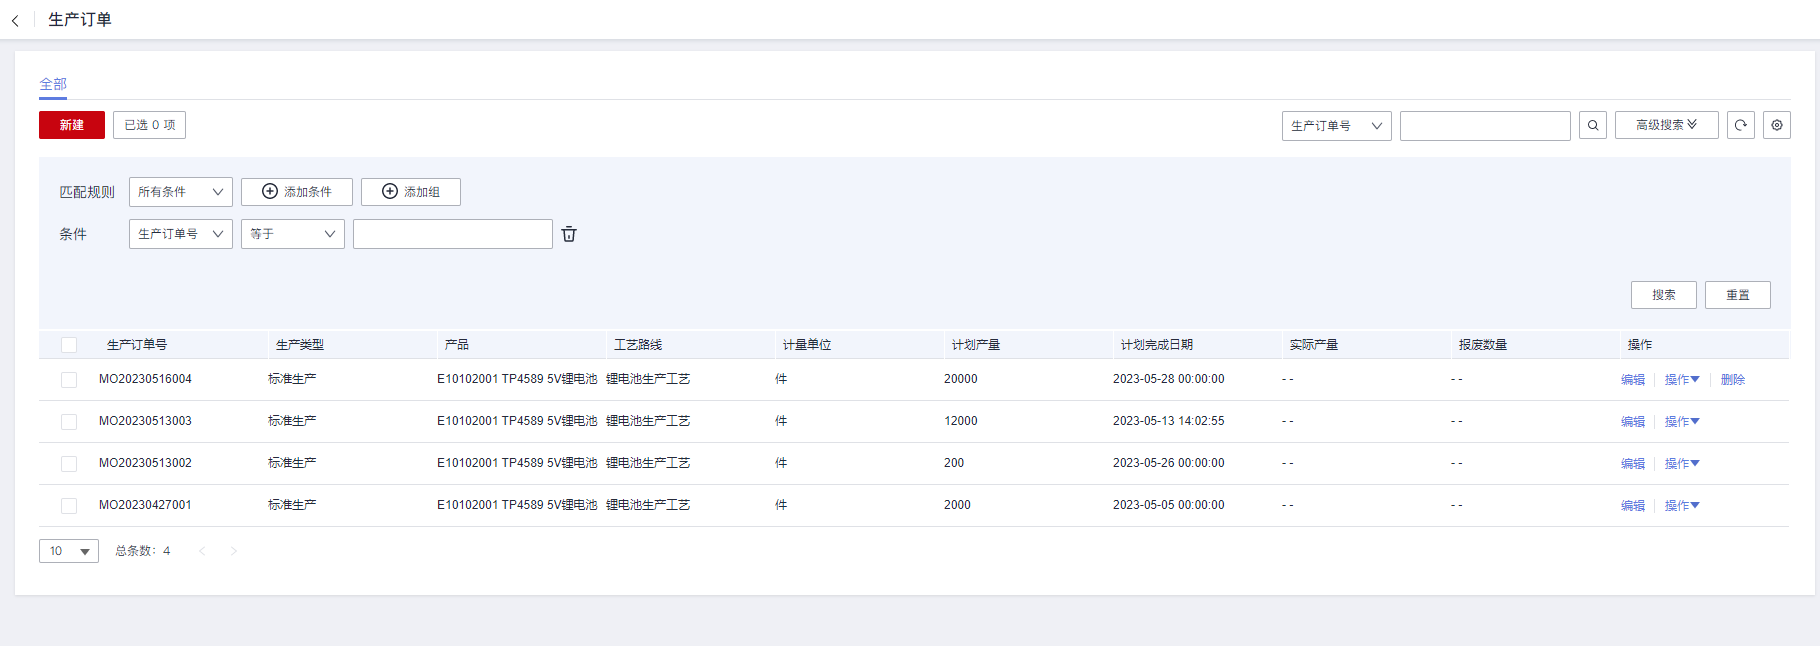Image resolution: width=1820 pixels, height=646 pixels.
Task: Click 添加组 to add a group
Action: click(411, 192)
